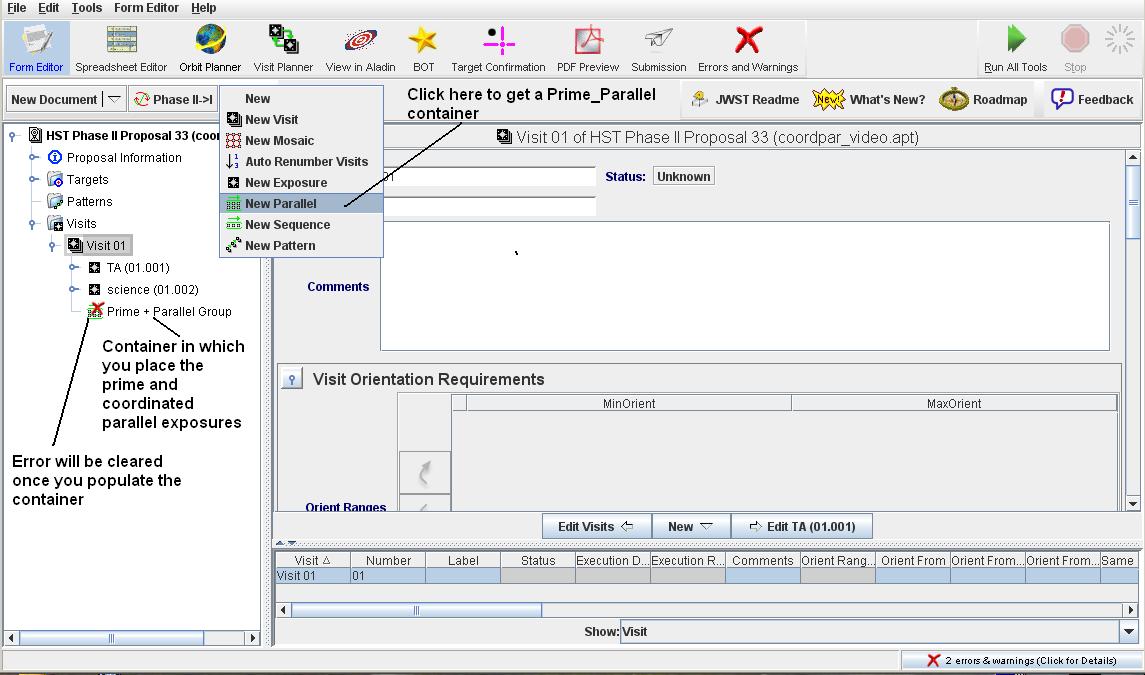Collapse the Visits tree node

point(33,224)
